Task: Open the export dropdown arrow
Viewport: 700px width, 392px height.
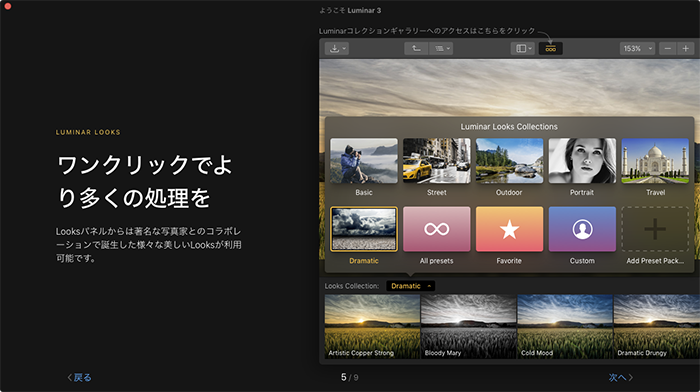Action: (x=344, y=49)
